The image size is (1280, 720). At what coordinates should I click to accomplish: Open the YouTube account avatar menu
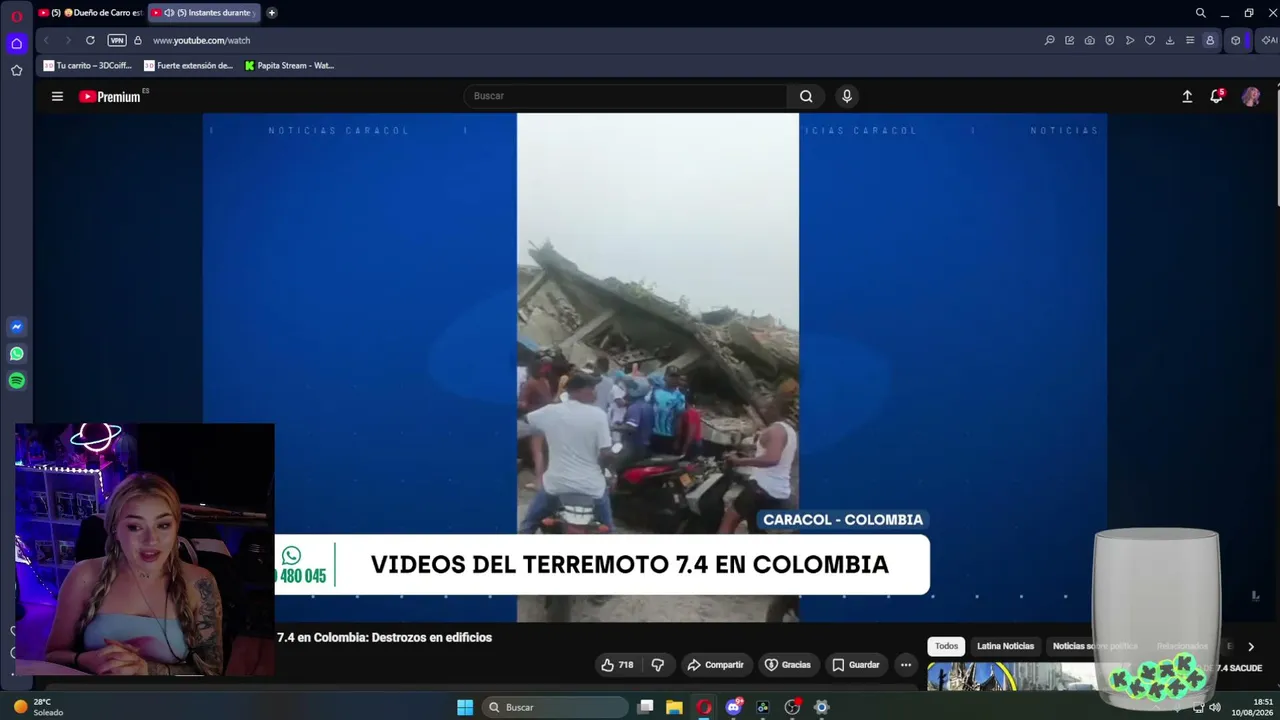pyautogui.click(x=1251, y=97)
